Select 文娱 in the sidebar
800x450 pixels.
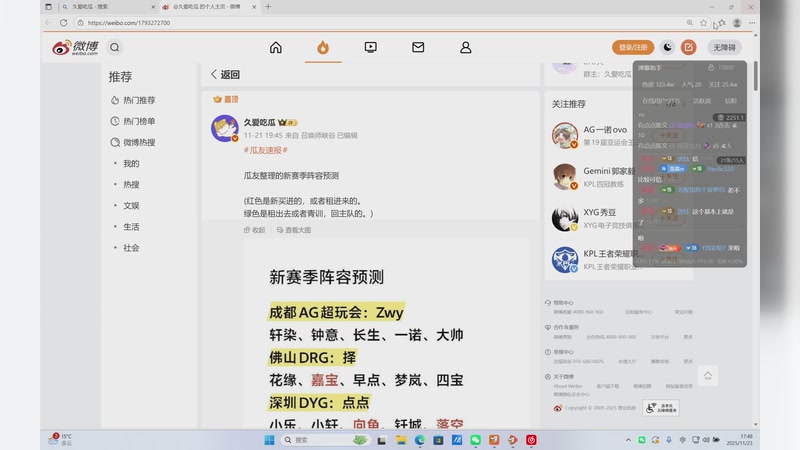[x=131, y=206]
